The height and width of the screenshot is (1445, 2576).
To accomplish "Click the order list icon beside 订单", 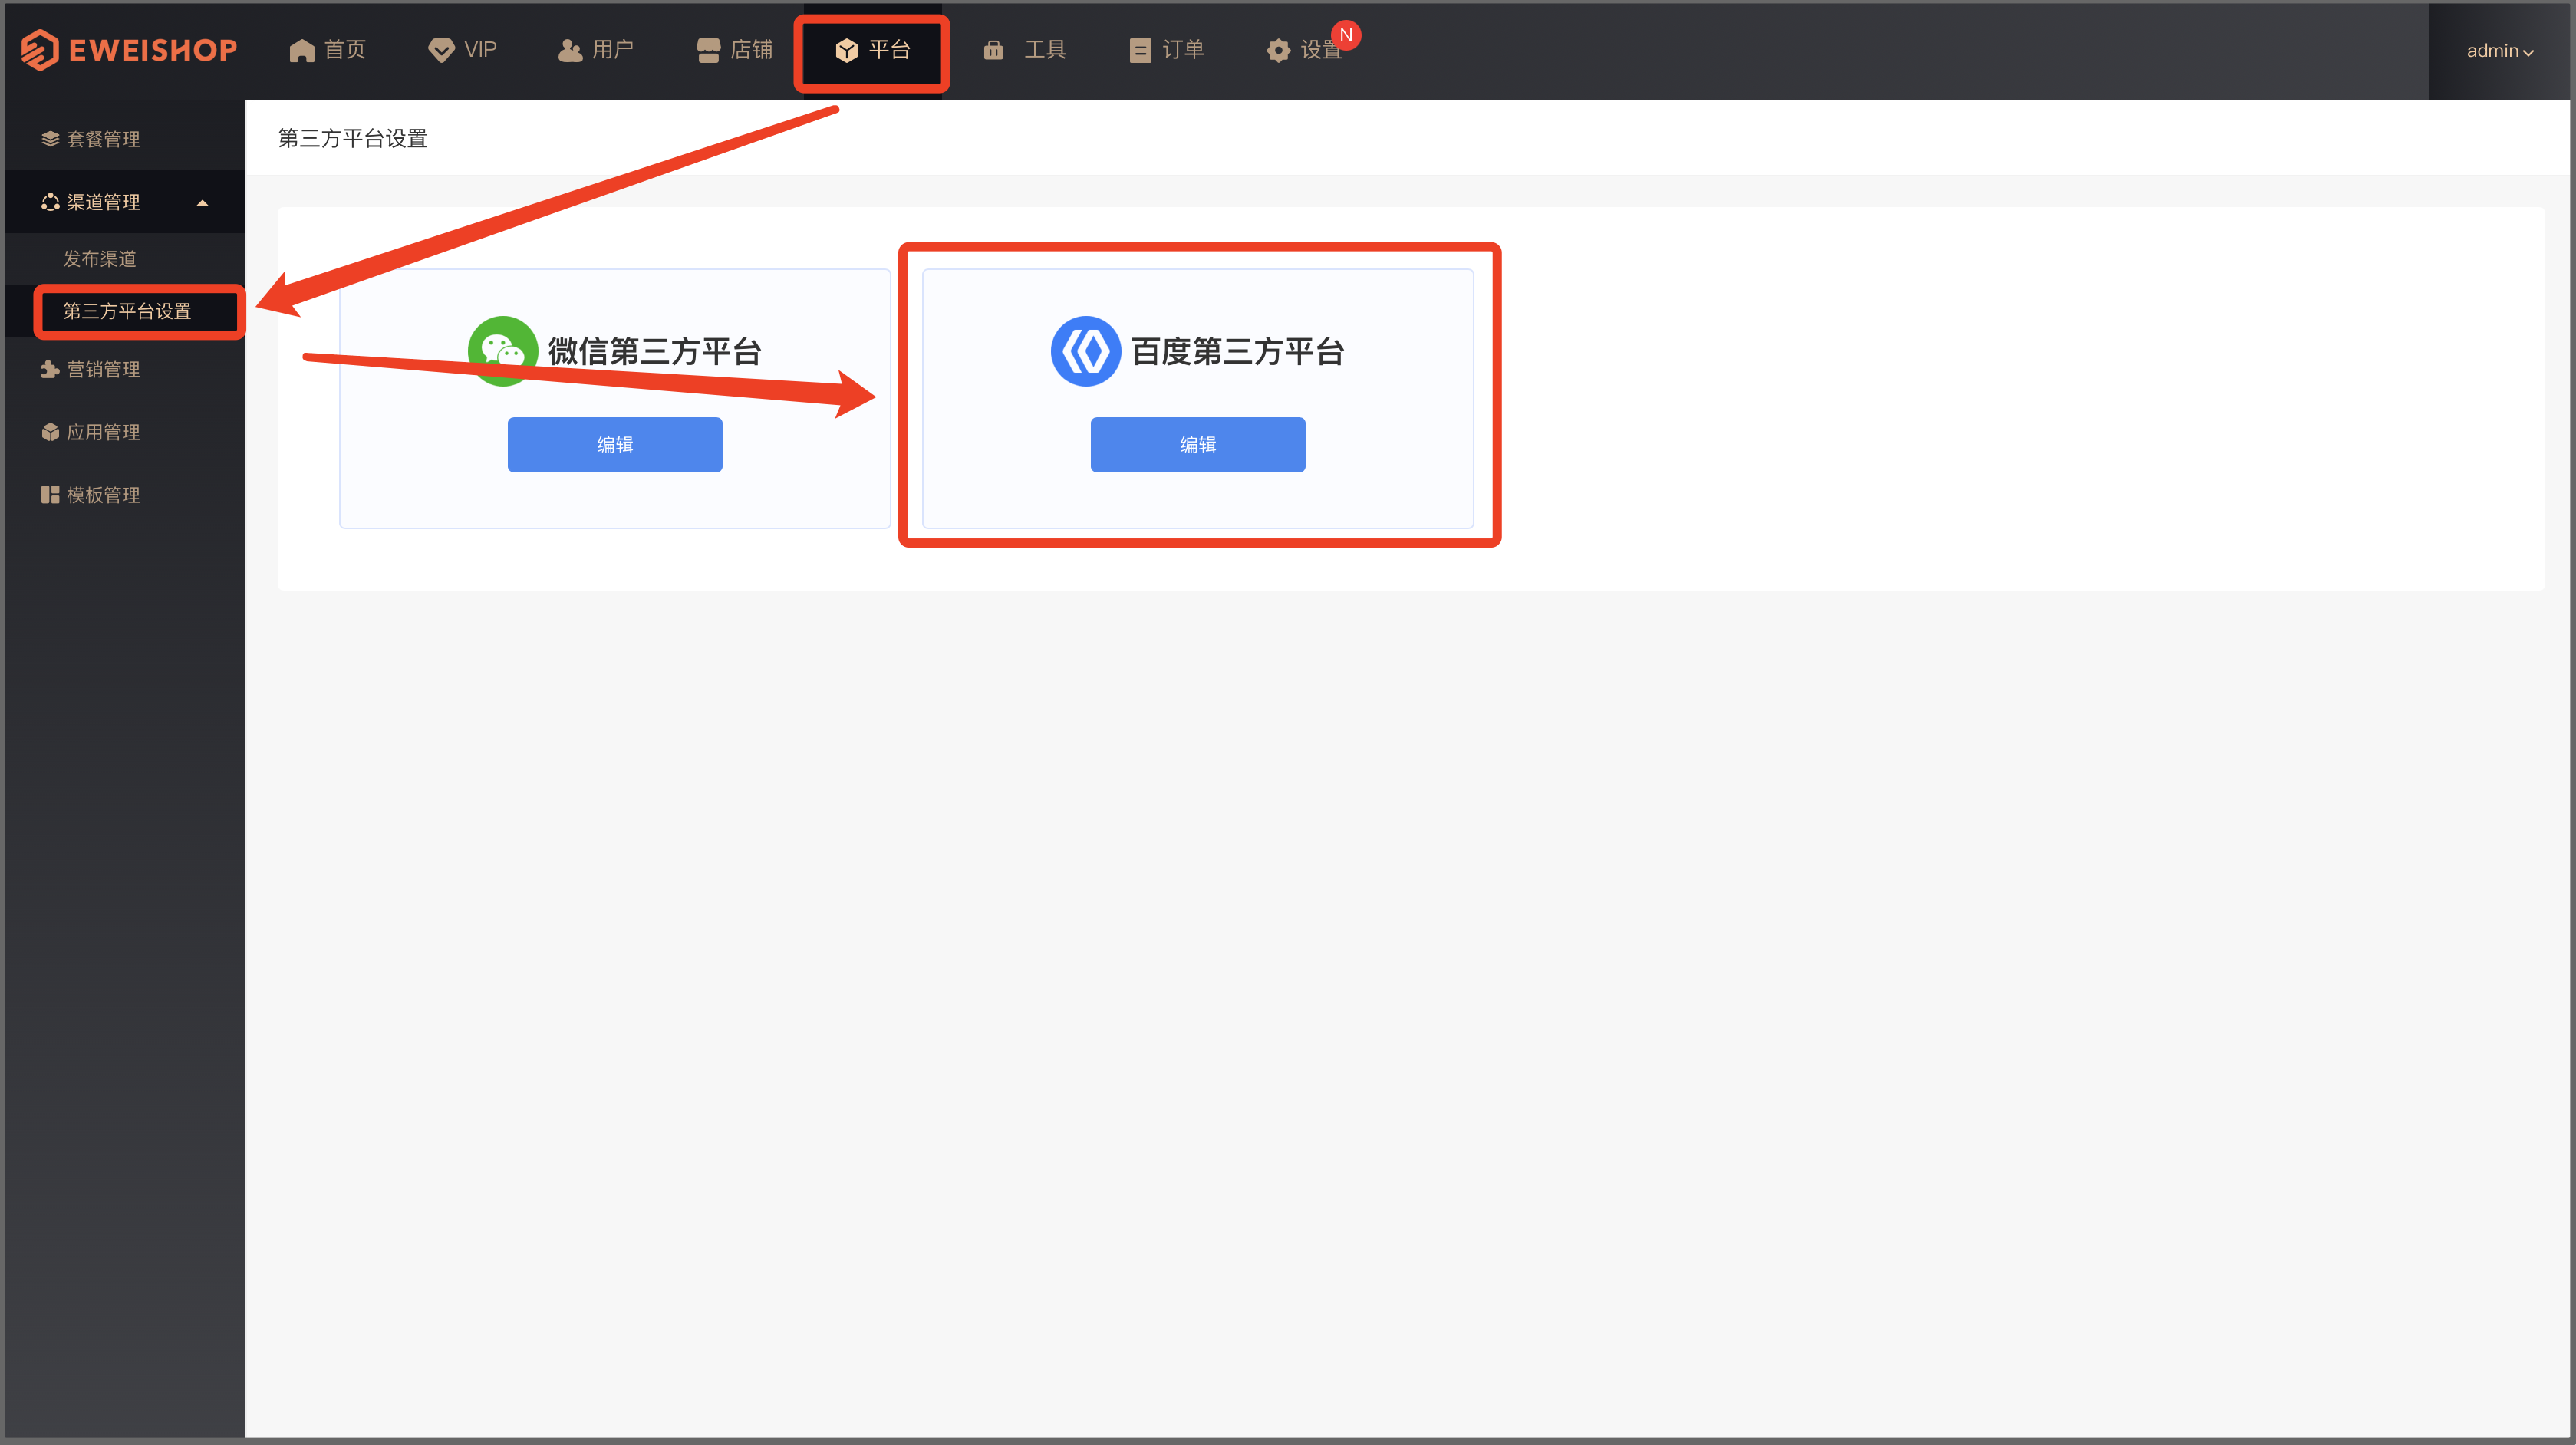I will [1140, 50].
